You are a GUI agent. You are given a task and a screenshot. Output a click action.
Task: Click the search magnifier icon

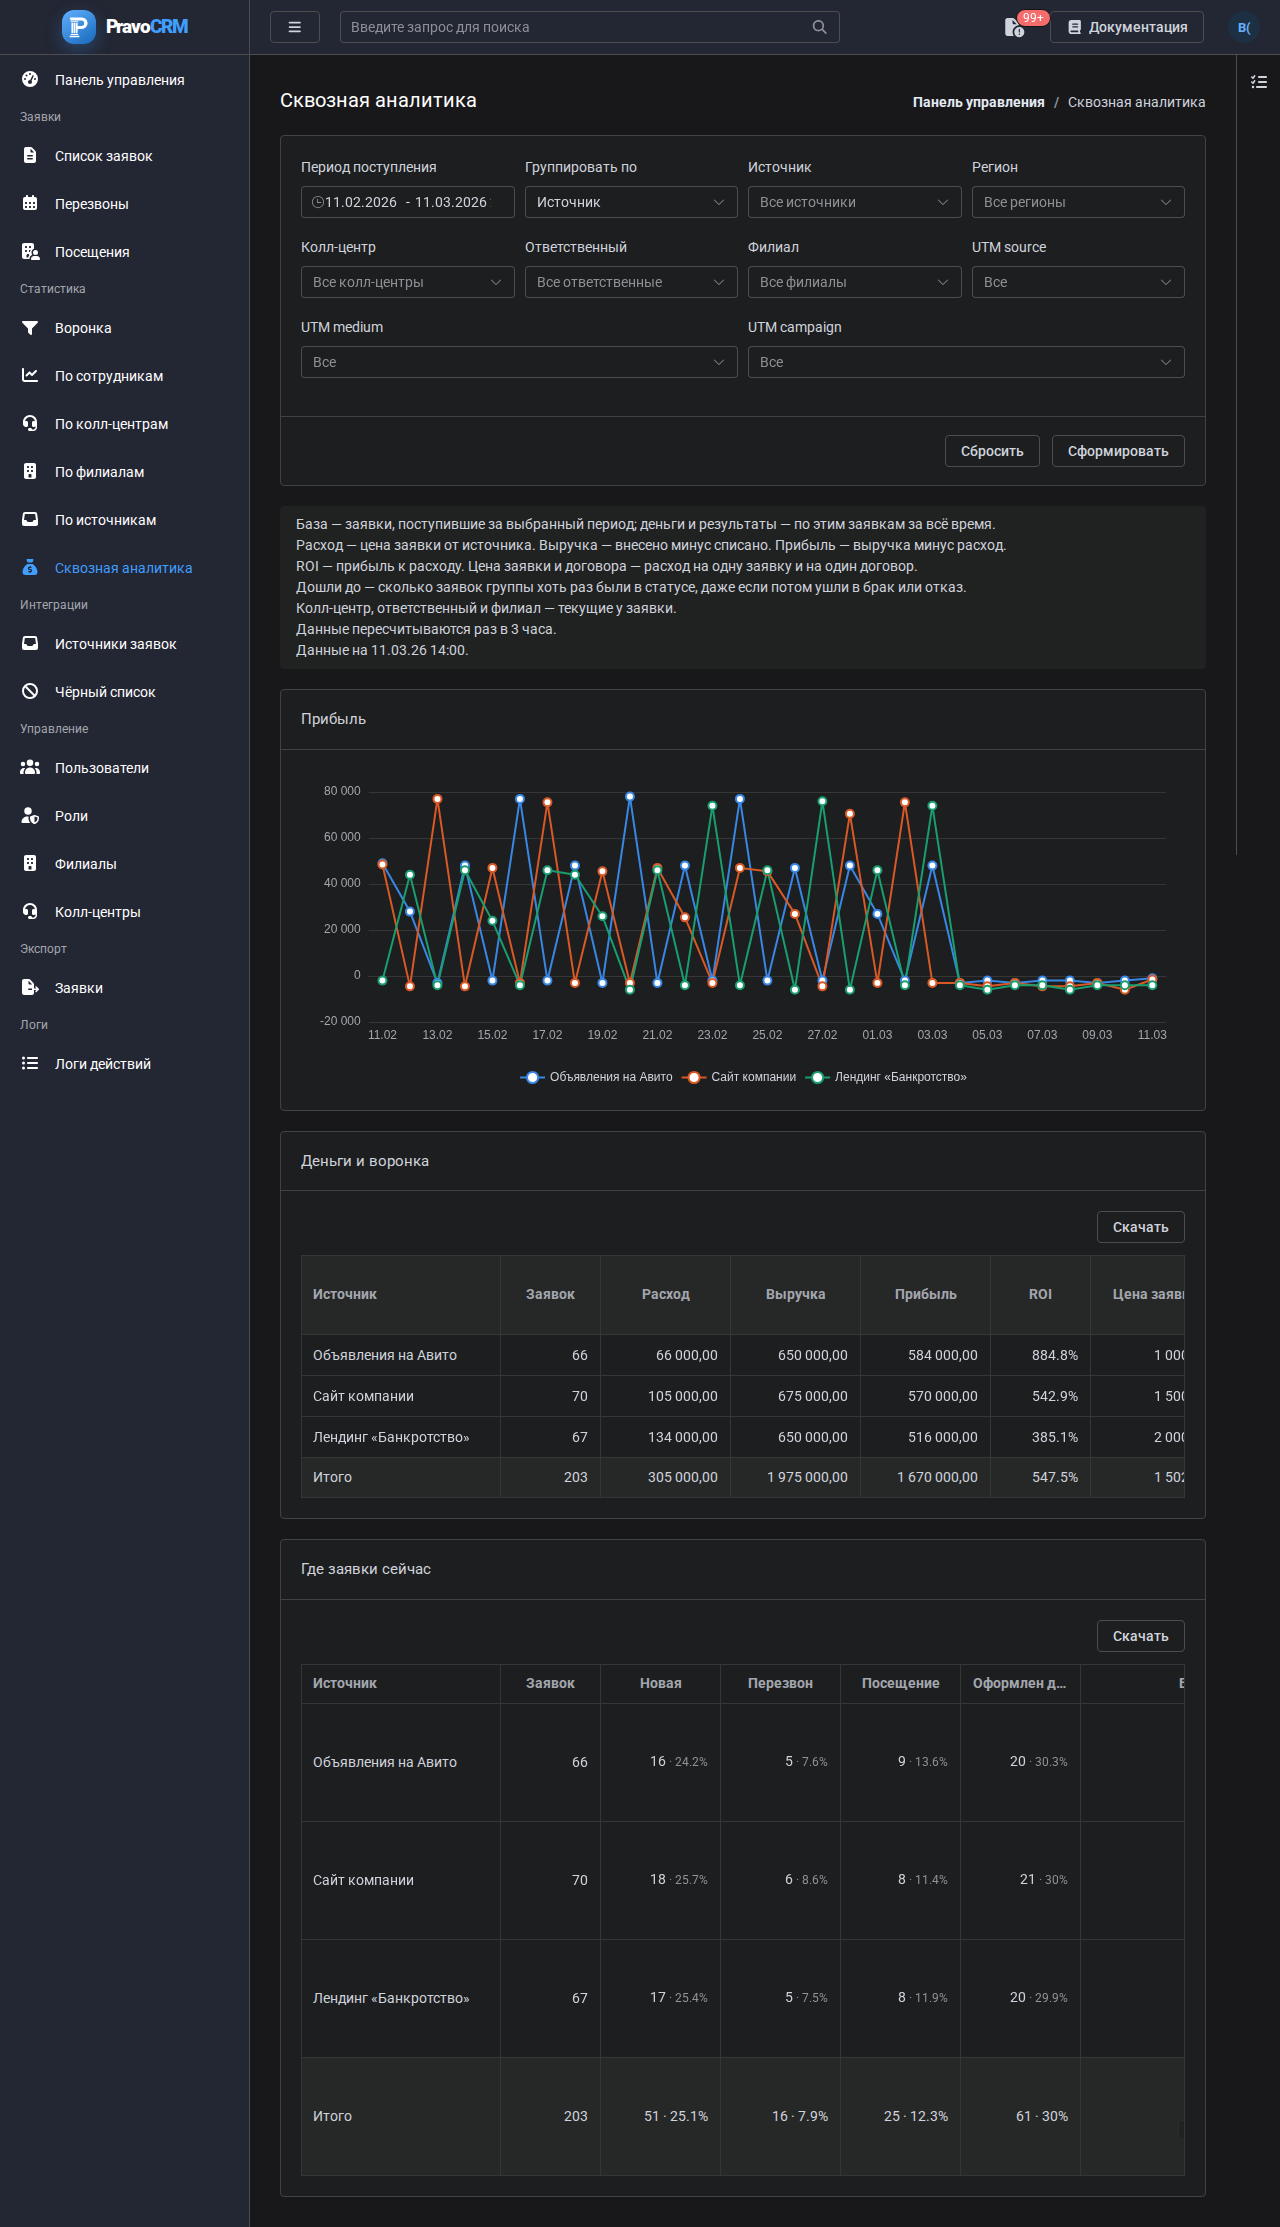[x=819, y=27]
